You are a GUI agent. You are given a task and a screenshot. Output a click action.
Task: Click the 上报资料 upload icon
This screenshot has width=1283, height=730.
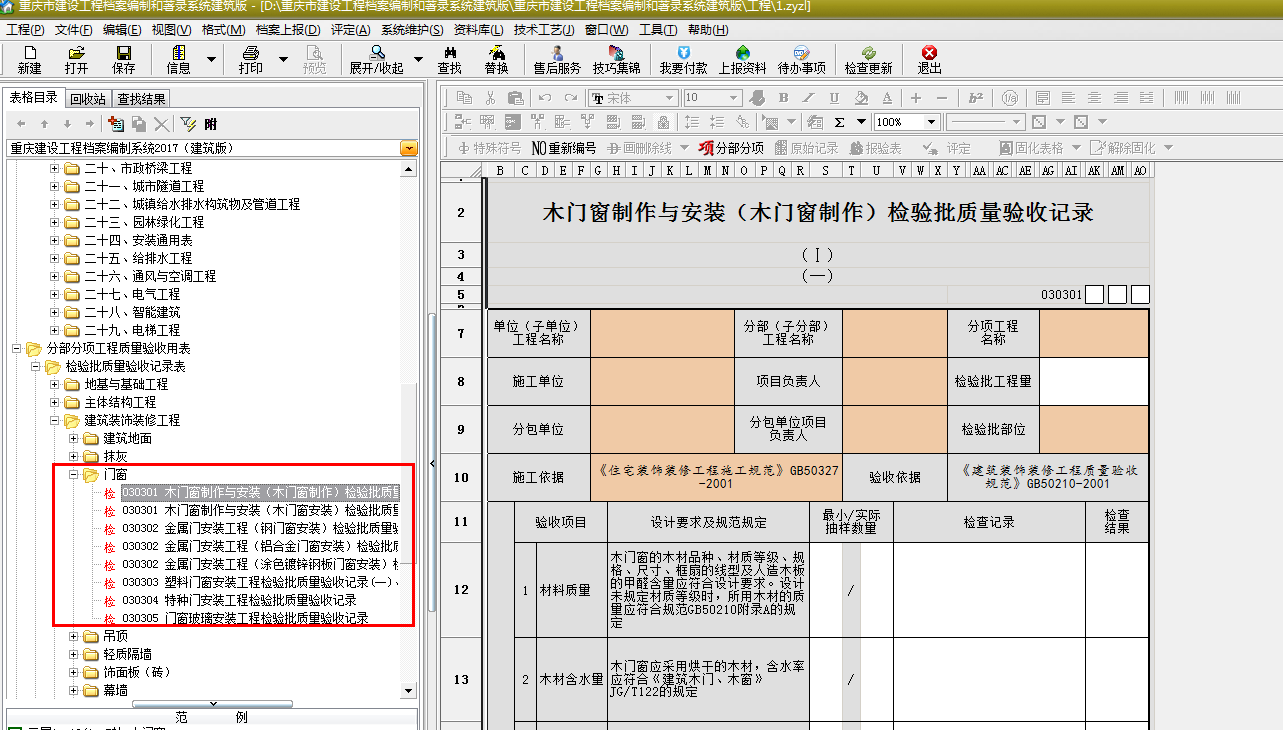click(x=742, y=59)
